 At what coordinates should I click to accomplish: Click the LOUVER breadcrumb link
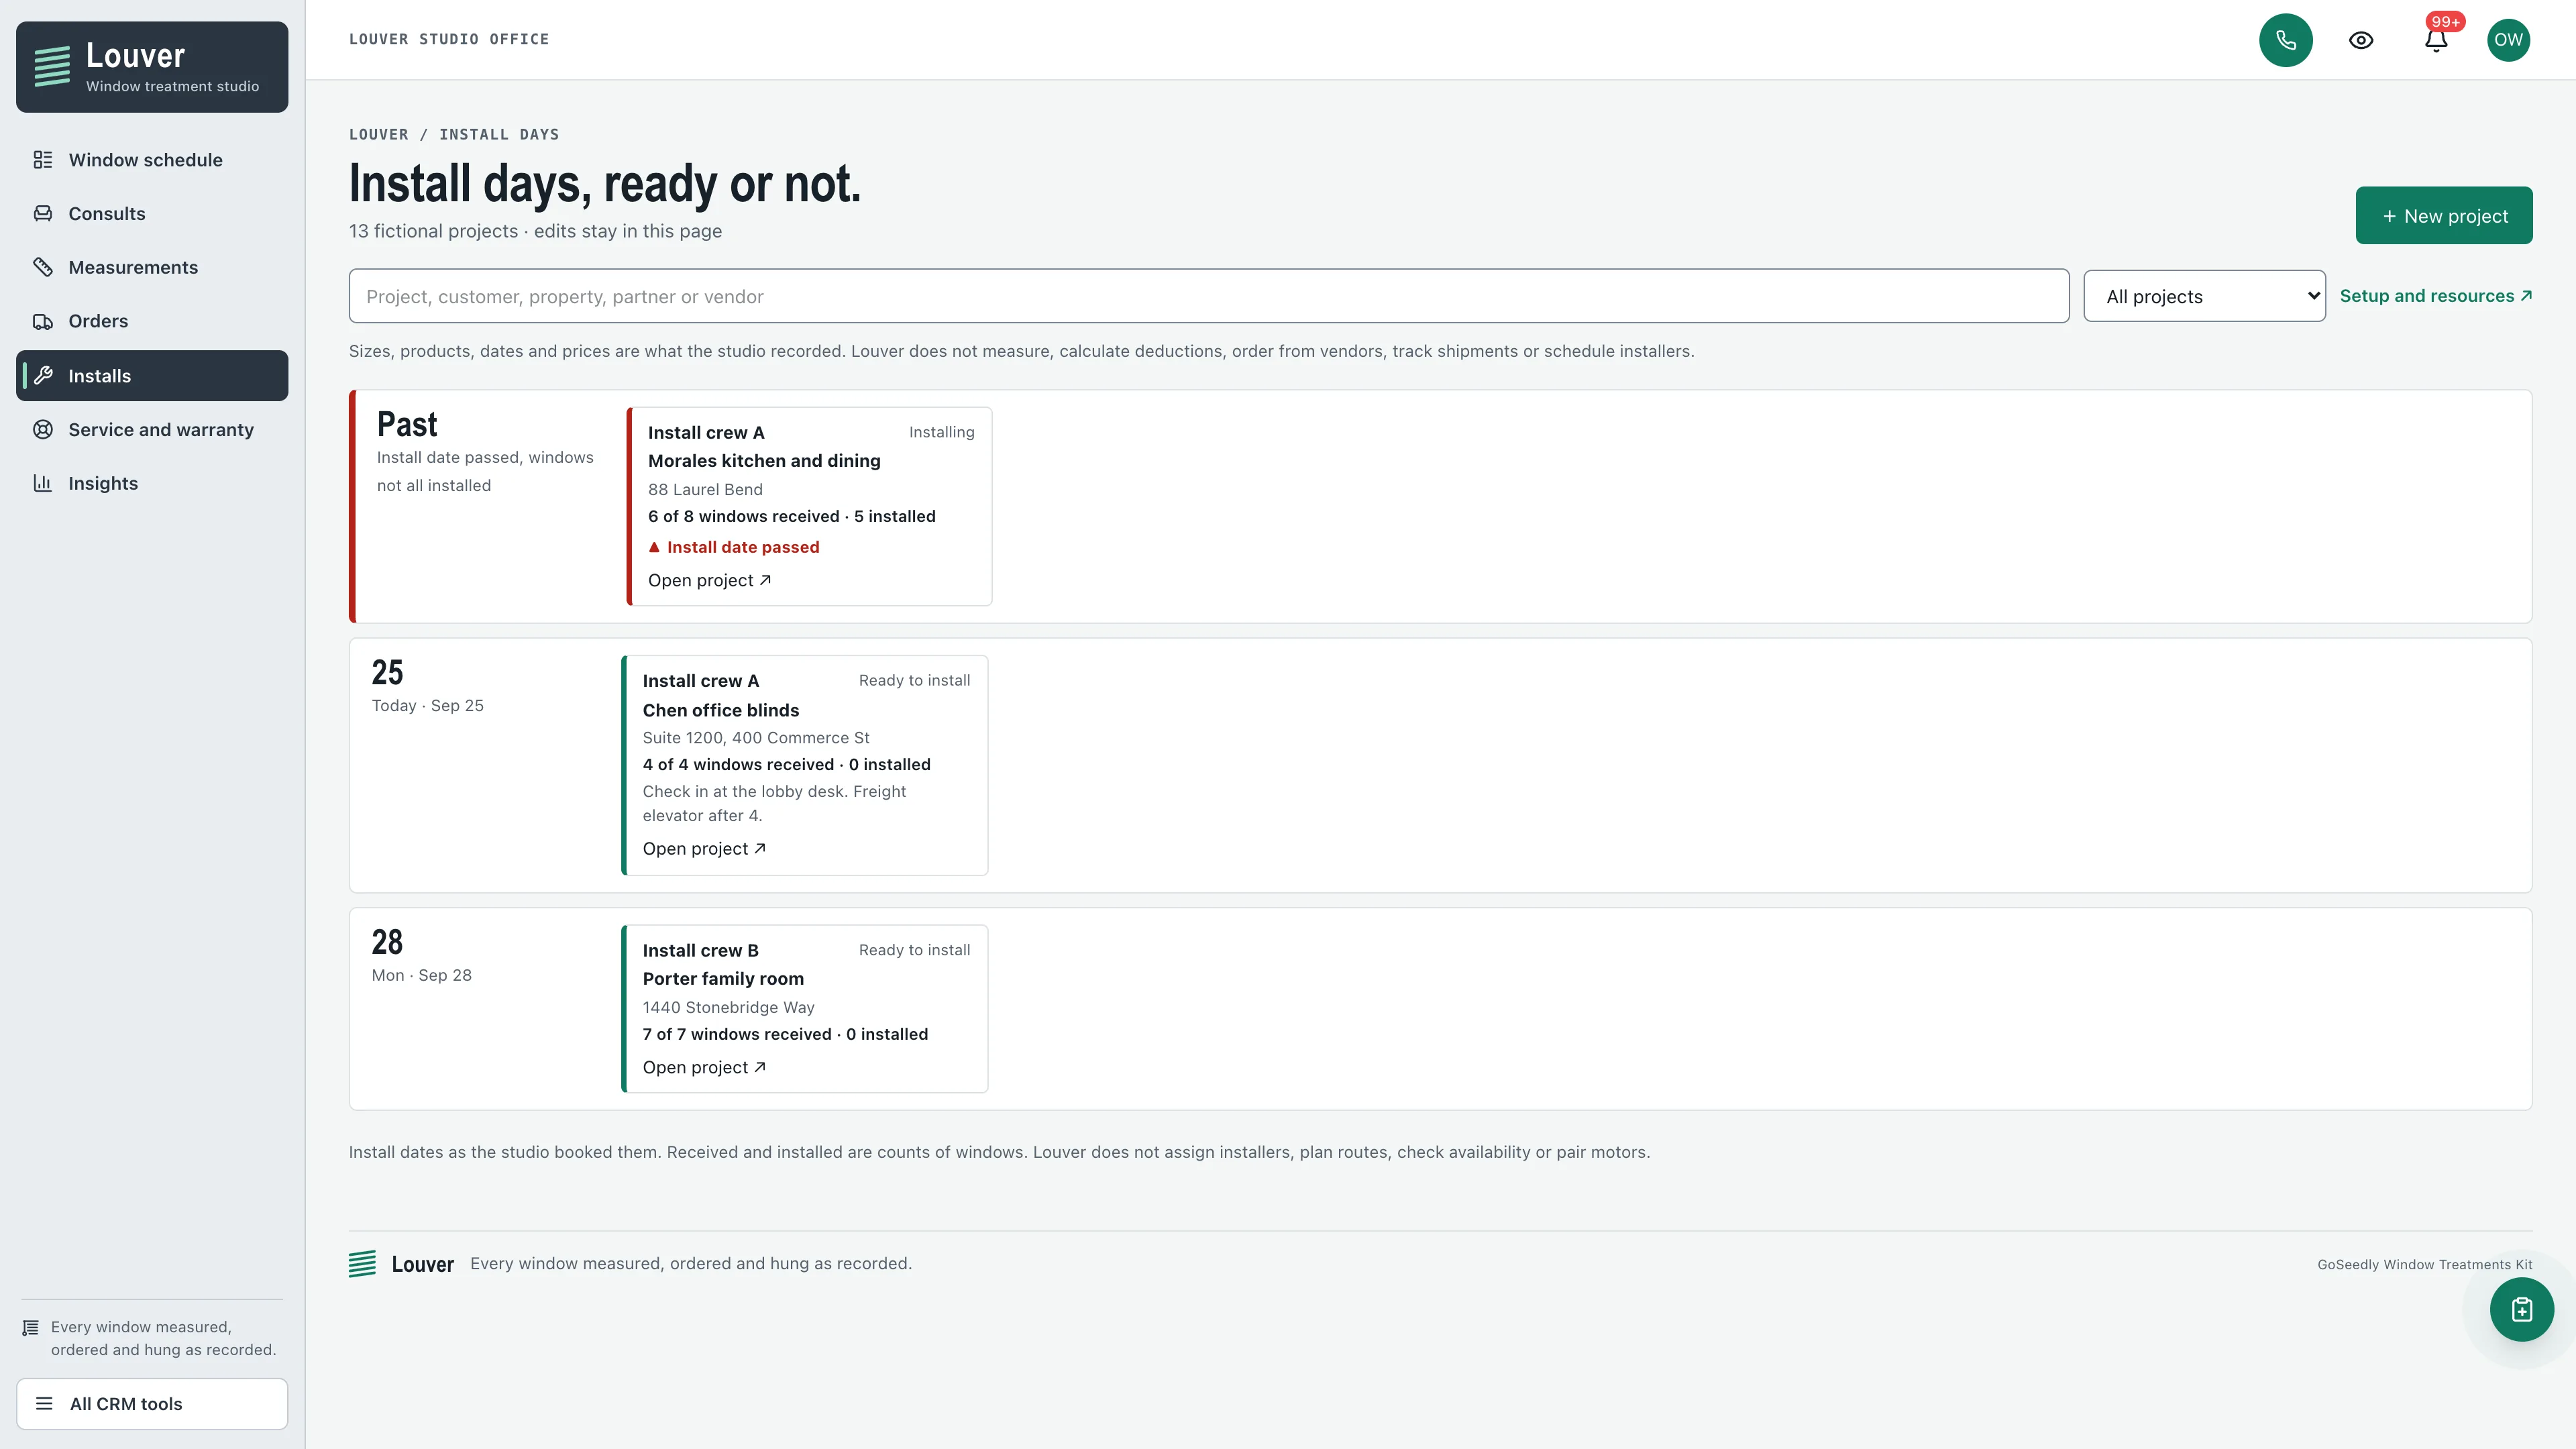coord(378,134)
